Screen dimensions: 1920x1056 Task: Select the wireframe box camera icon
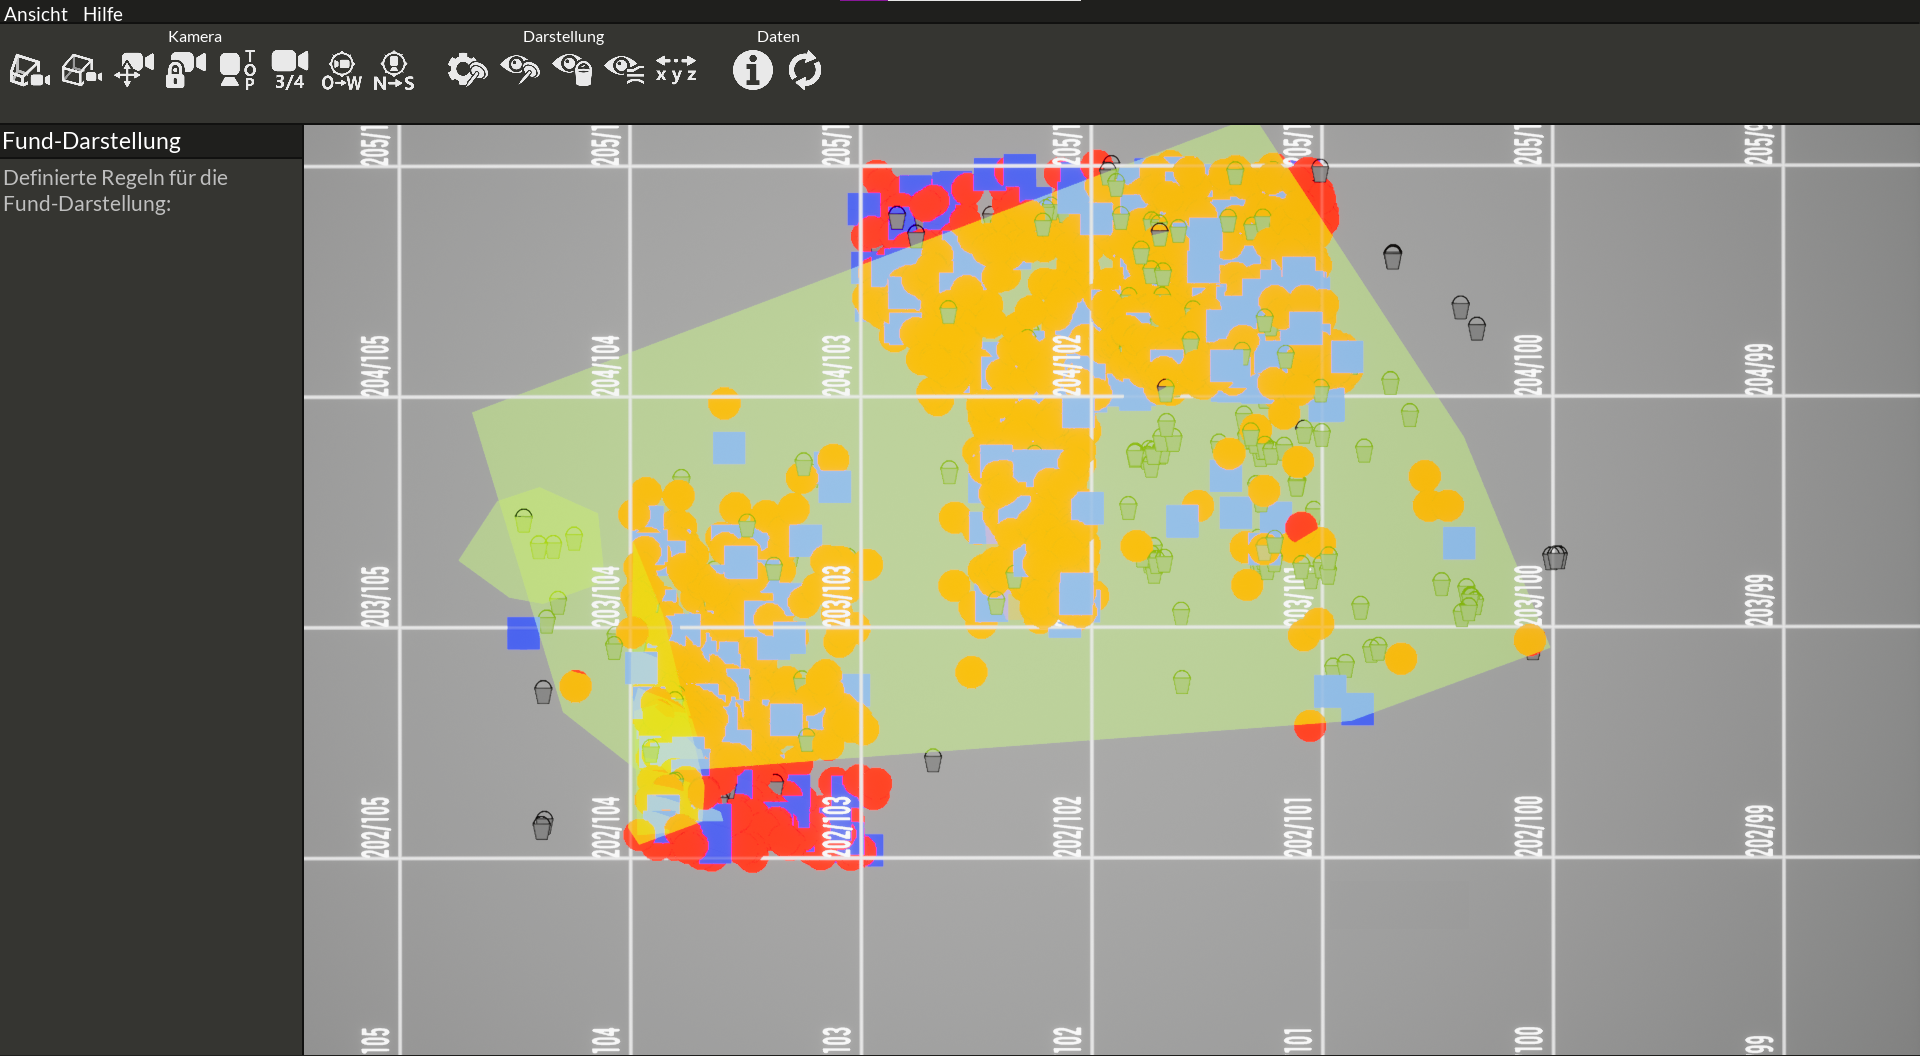coord(82,71)
